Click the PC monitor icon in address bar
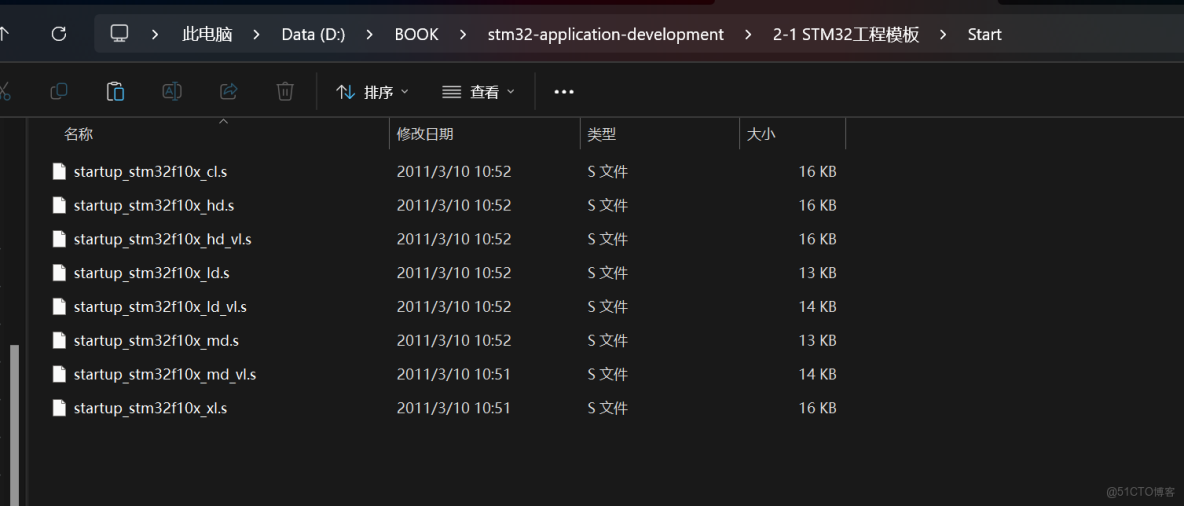 coord(119,34)
